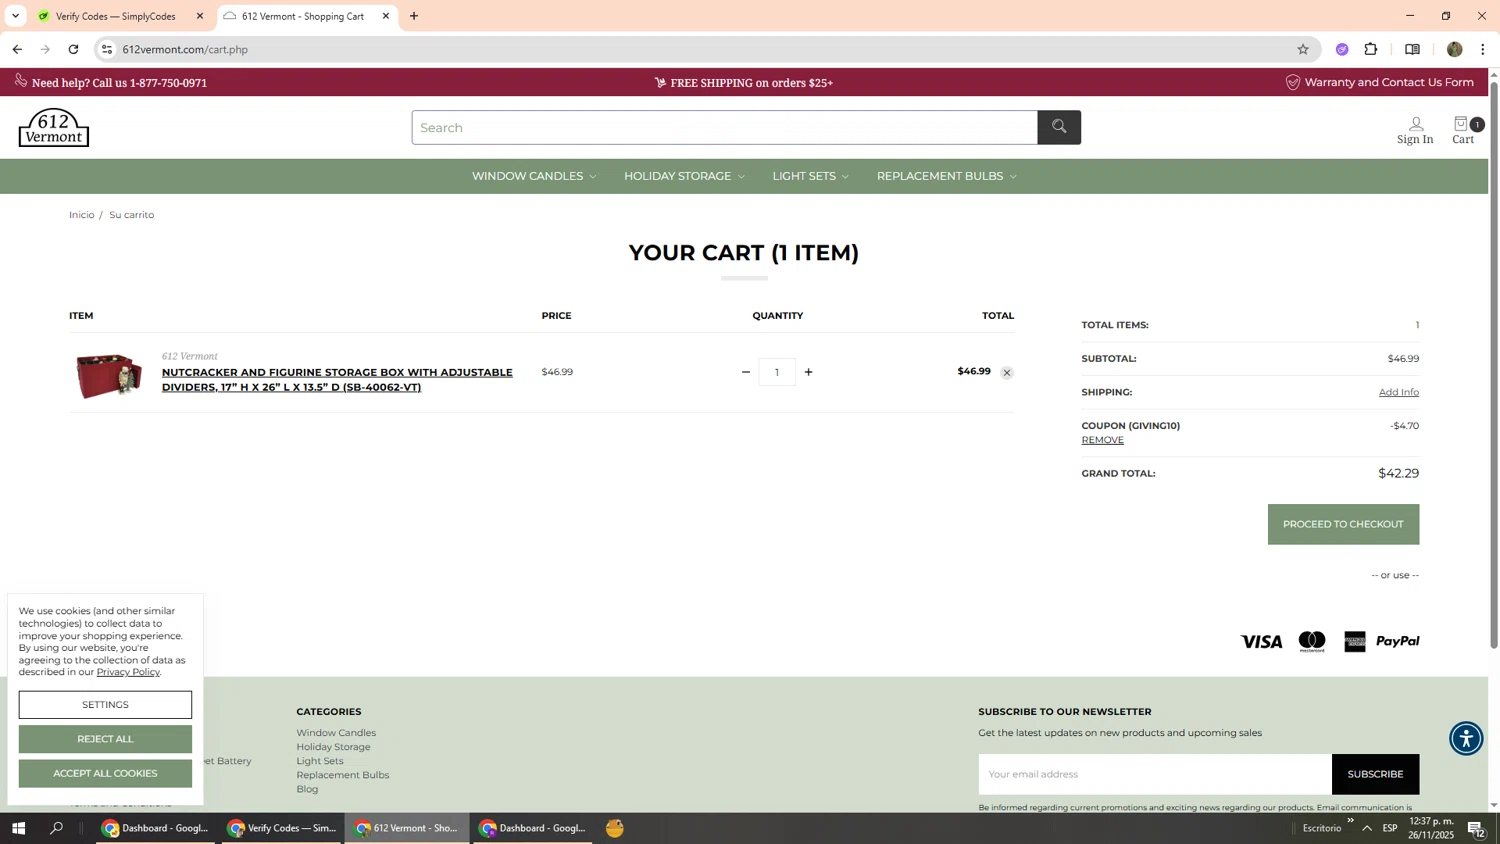Viewport: 1500px width, 844px height.
Task: Switch to Verify Codes SimplyCodes tab
Action: [x=115, y=16]
